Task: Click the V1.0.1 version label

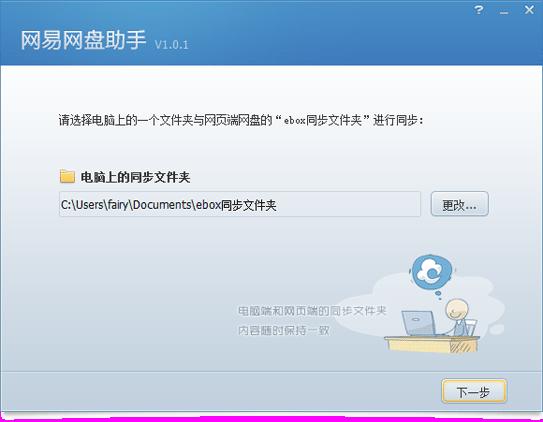Action: coord(171,45)
